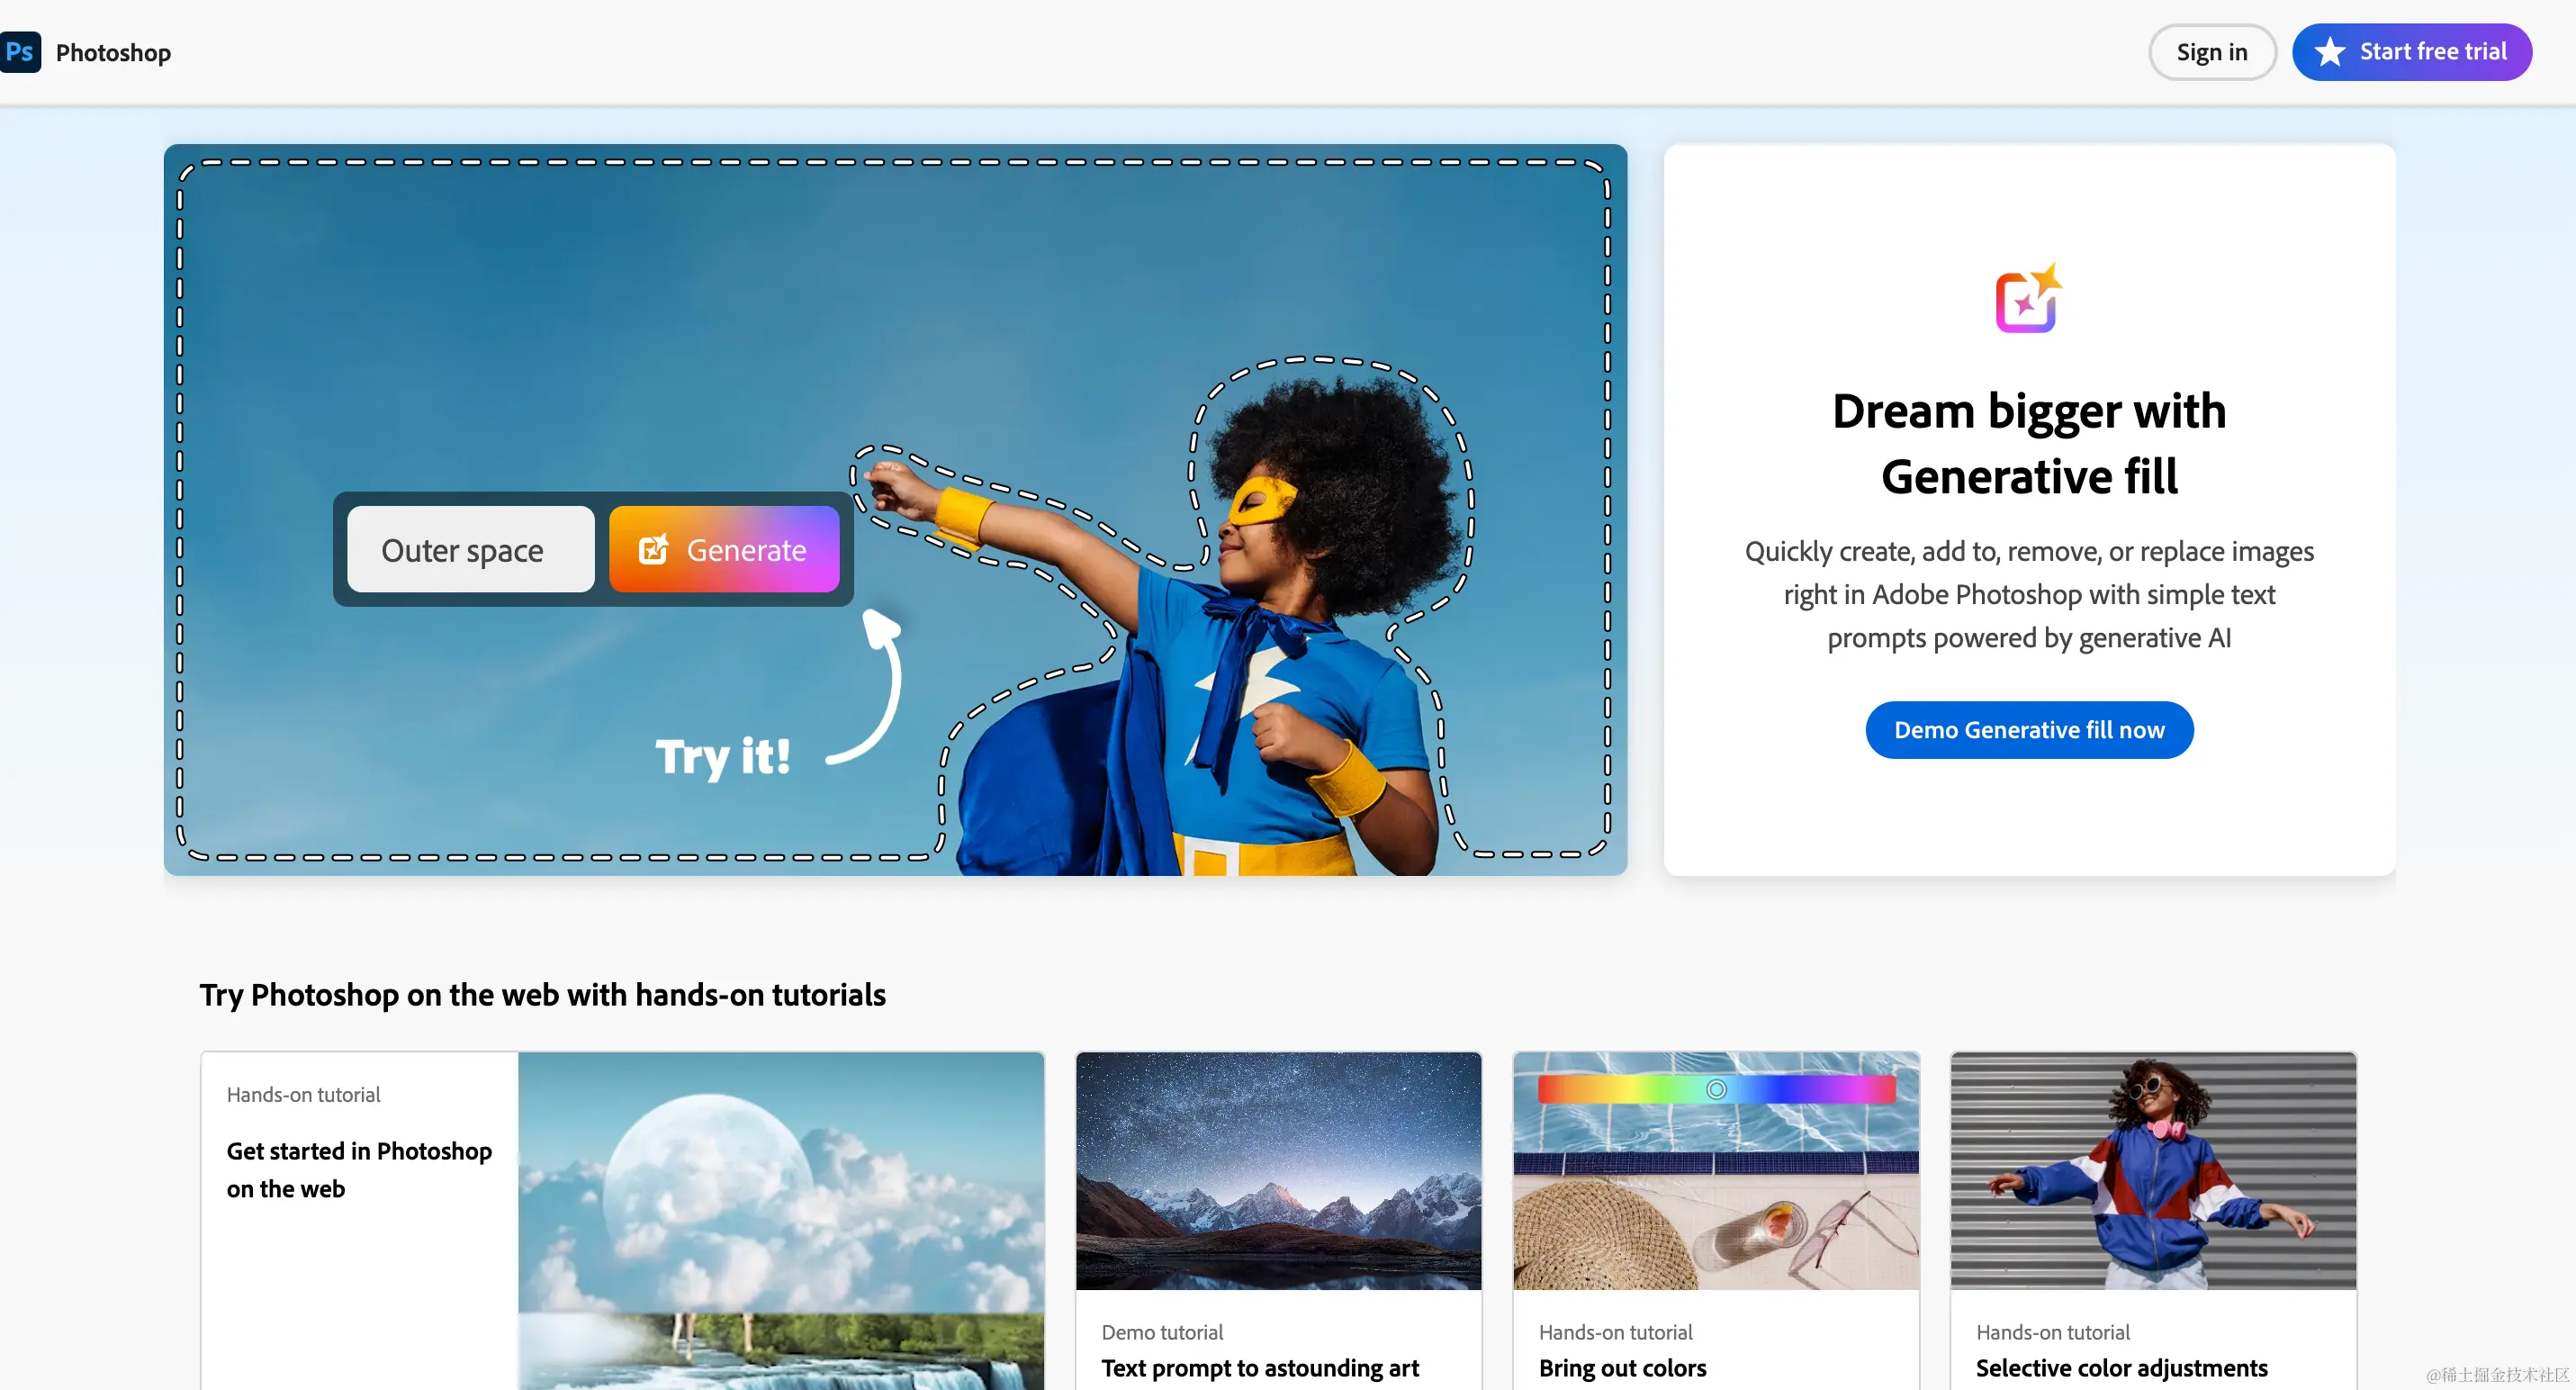Click the Generative fill sparkle icon
Viewport: 2576px width, 1390px height.
point(2028,298)
